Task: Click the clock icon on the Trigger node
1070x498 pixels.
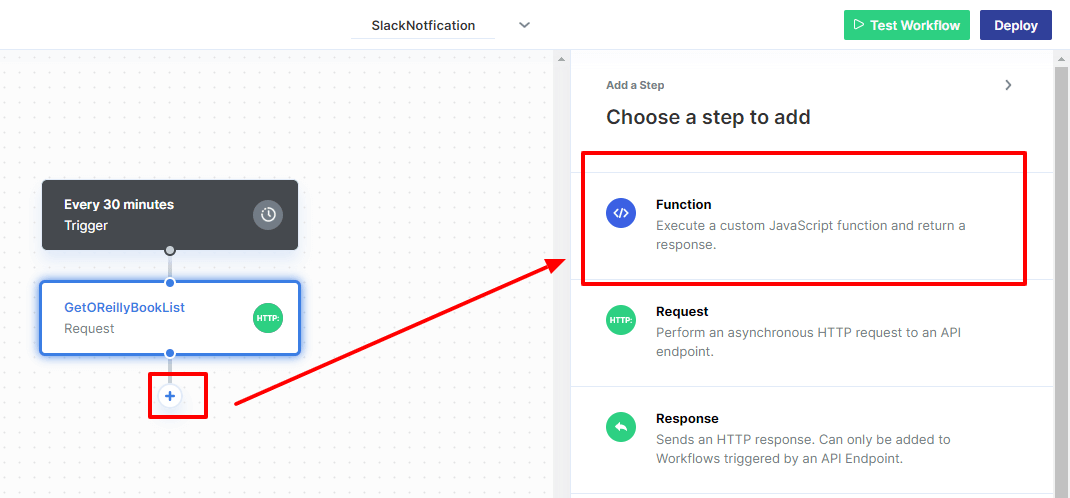Action: 268,214
